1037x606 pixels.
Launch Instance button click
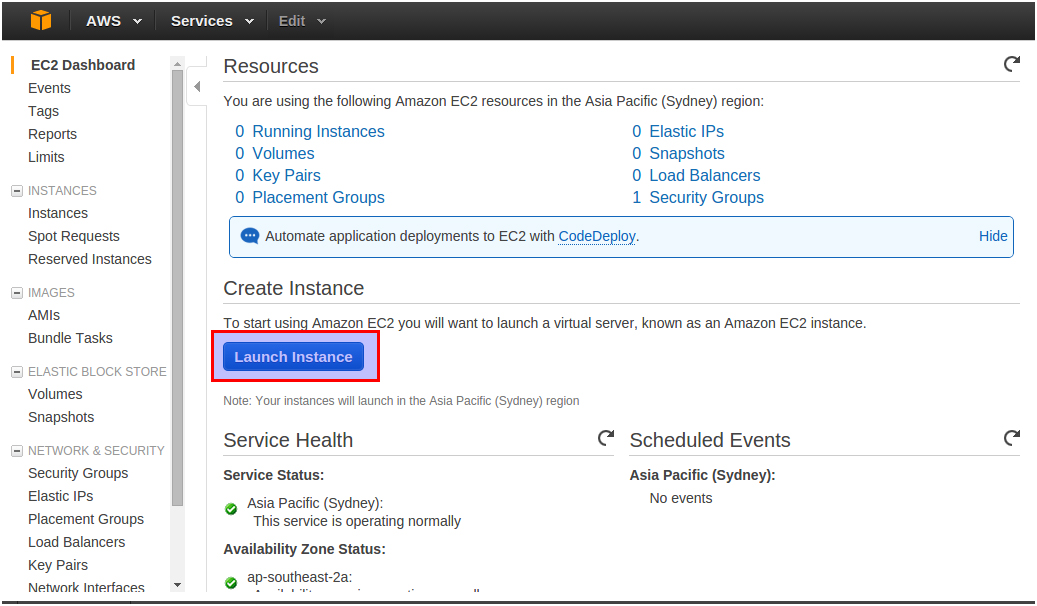tap(293, 357)
